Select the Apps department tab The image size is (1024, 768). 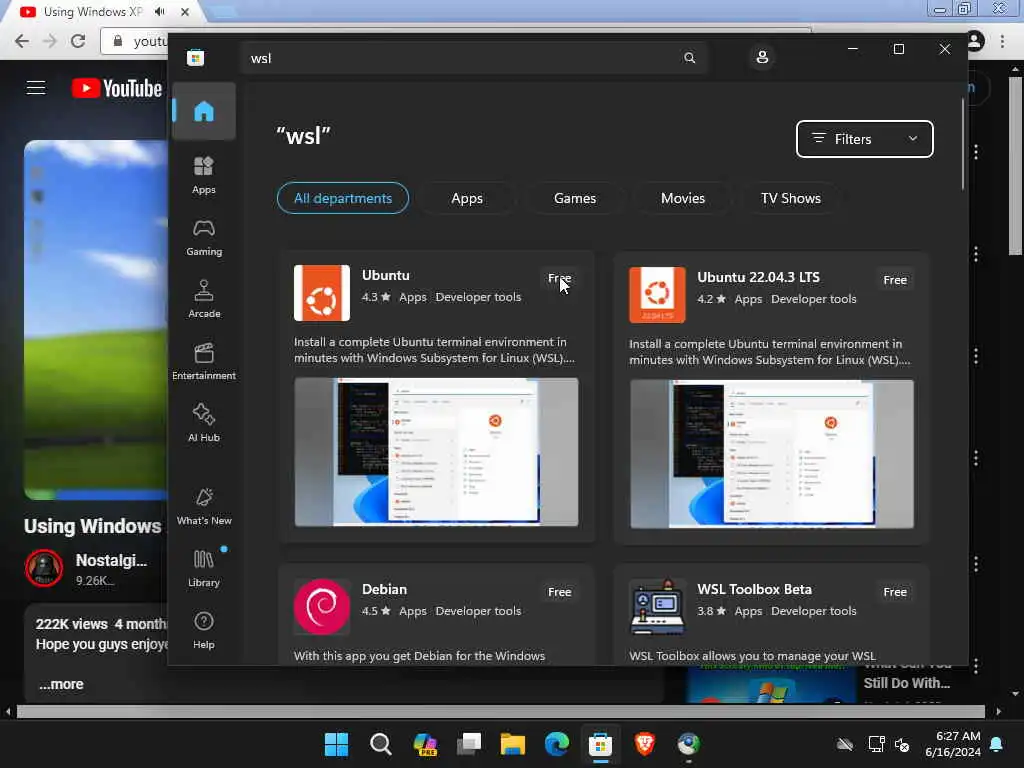coord(467,198)
